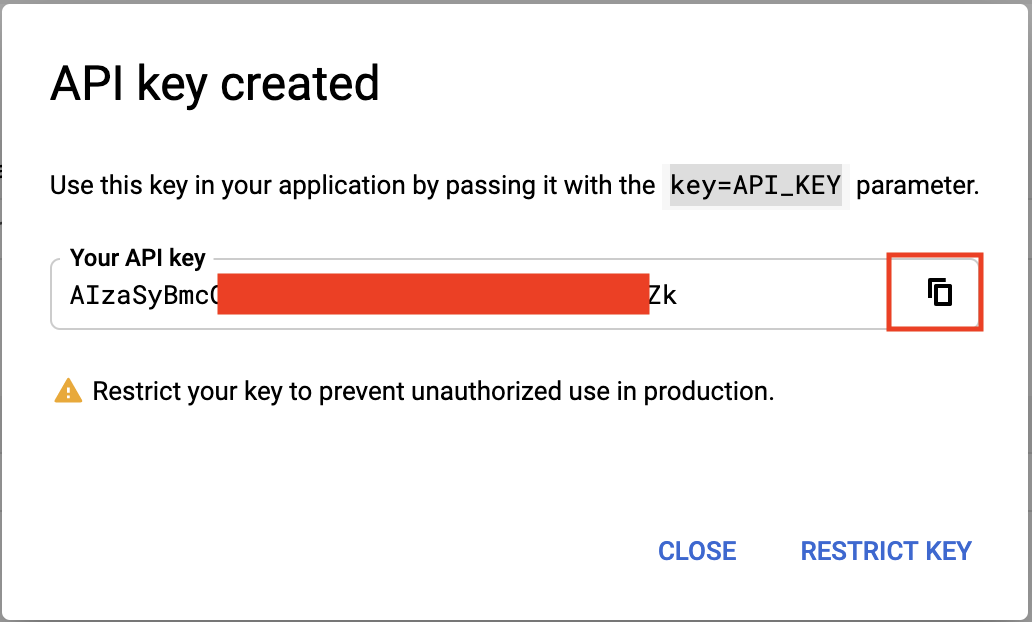Screen dimensions: 1032x622
Task: Click the empty space between key and copy icon
Action: (x=783, y=294)
